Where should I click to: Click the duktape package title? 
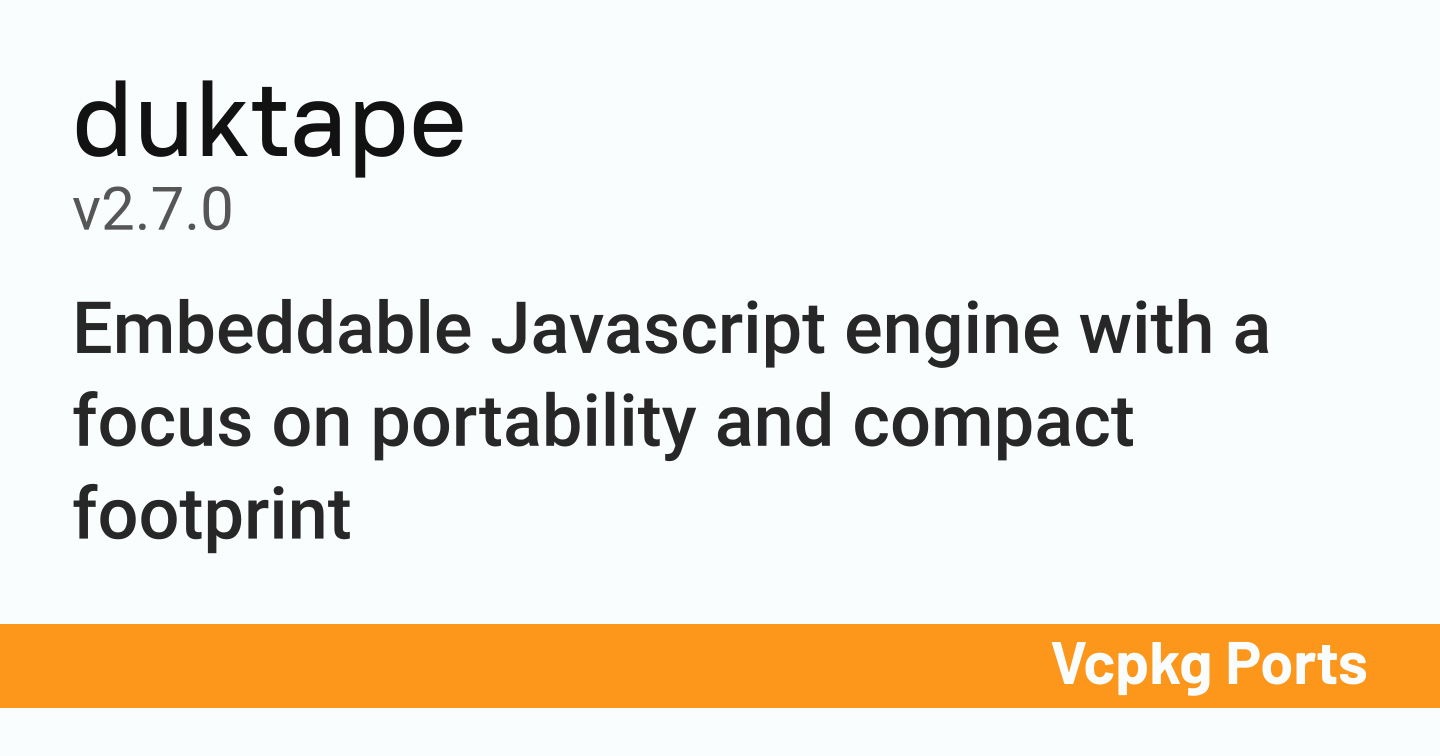pos(269,124)
